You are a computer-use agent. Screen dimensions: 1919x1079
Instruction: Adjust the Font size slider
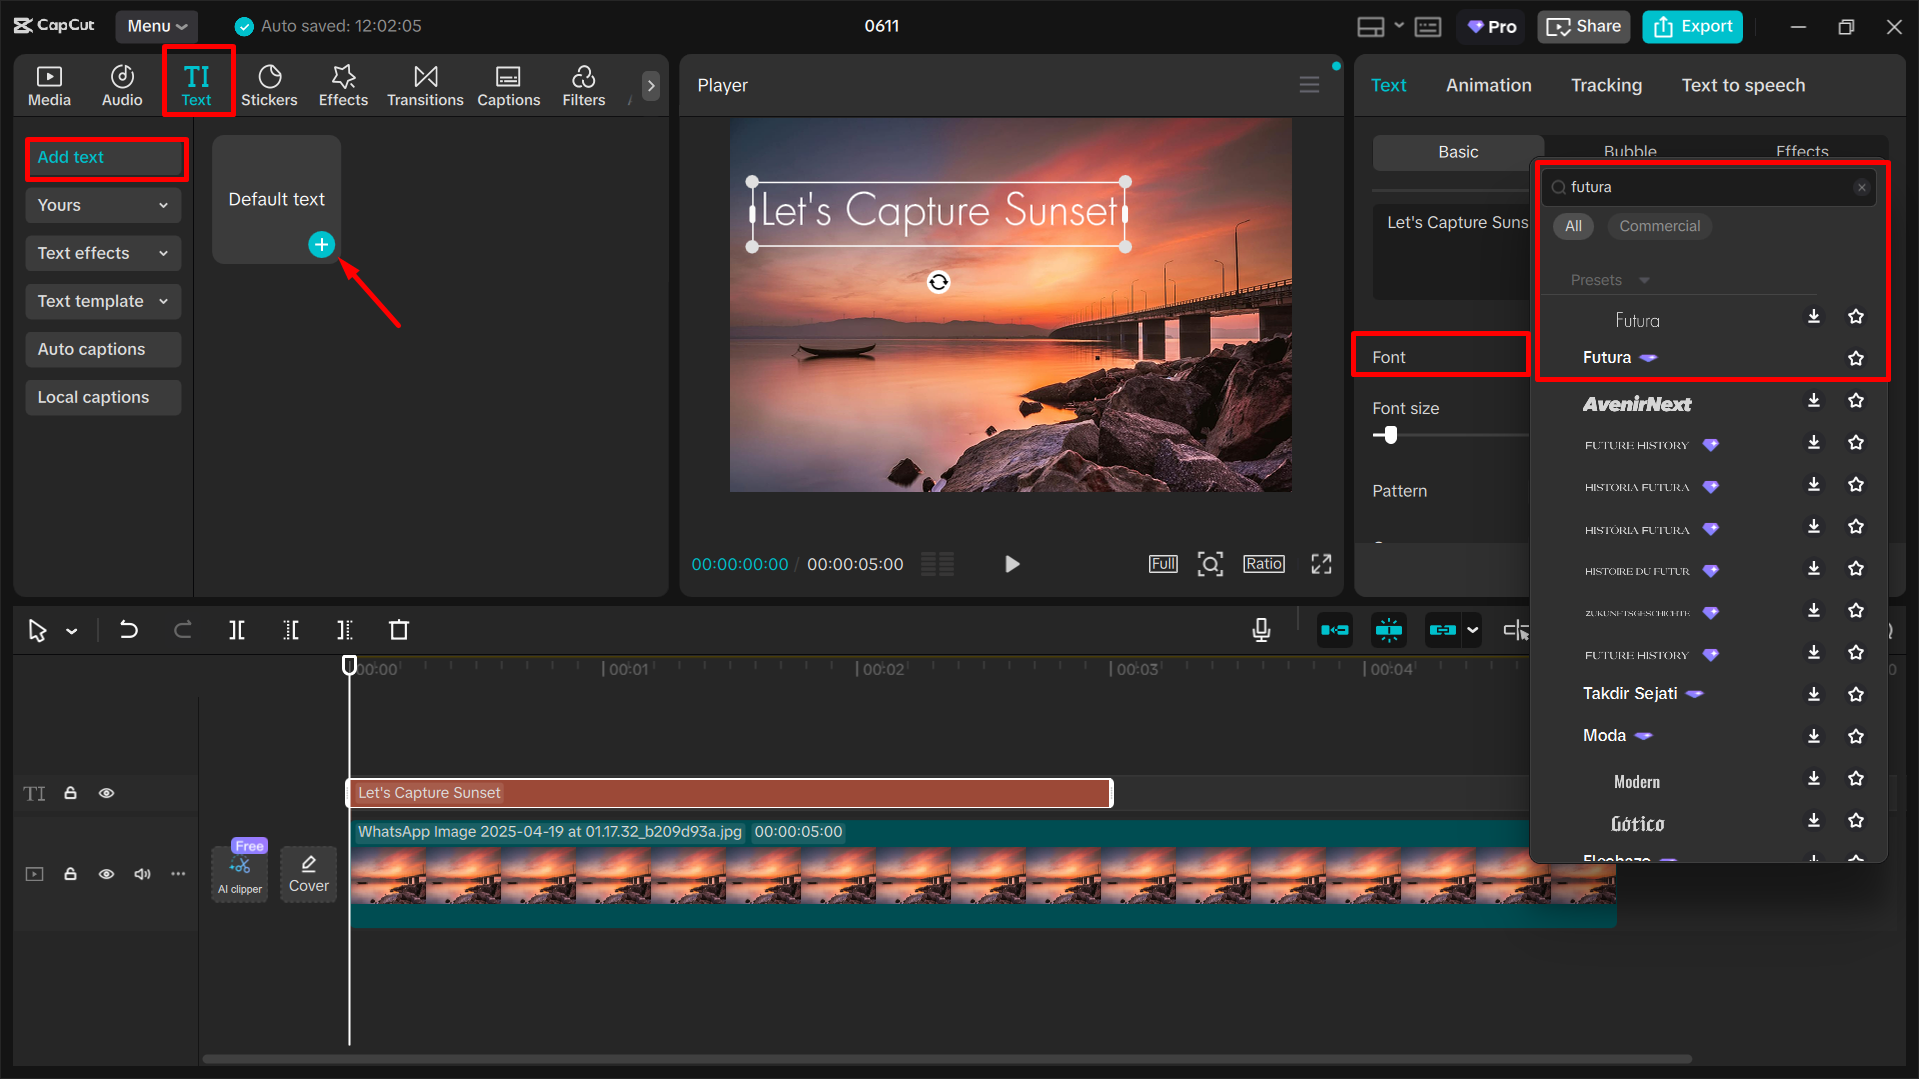[1388, 435]
